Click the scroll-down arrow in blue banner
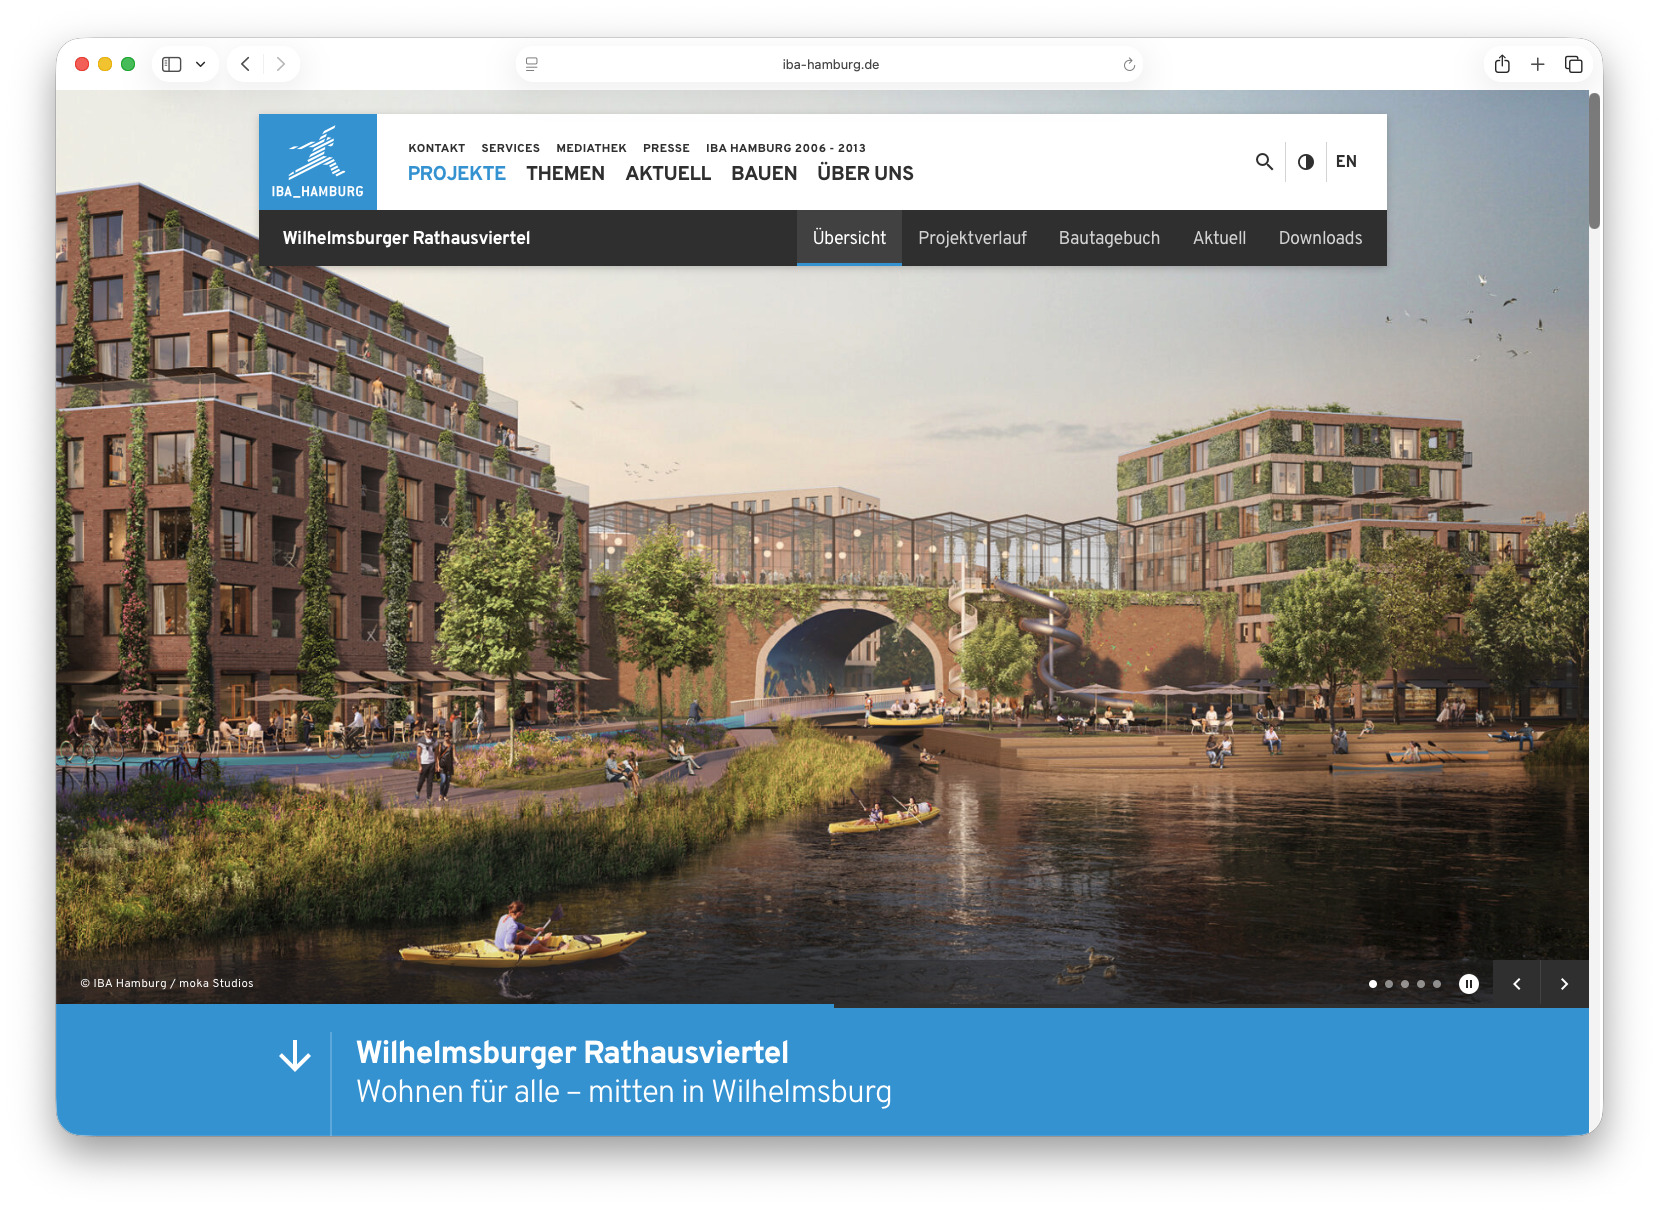The height and width of the screenshot is (1210, 1659). [295, 1056]
